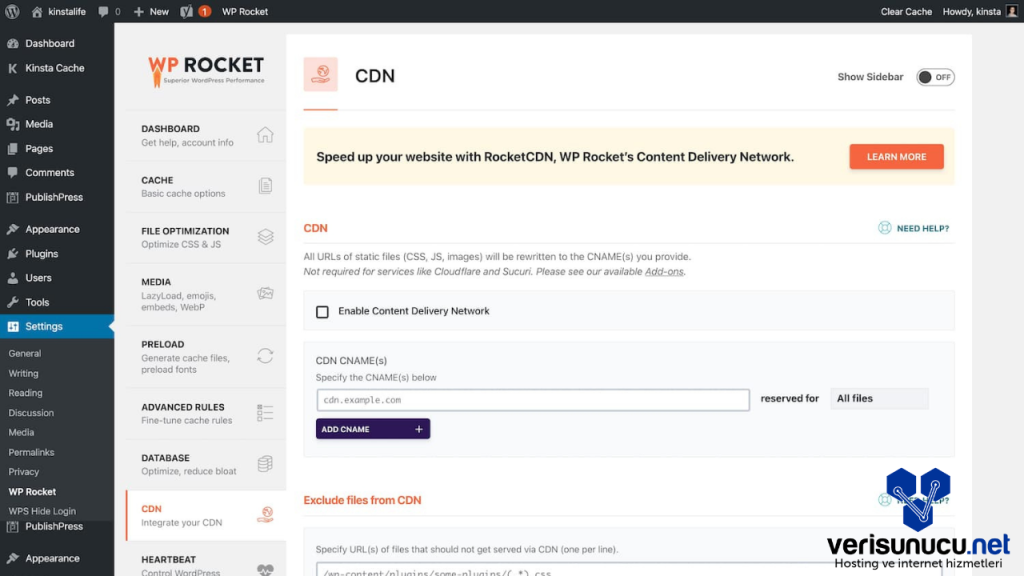Click the Appearance paintbrush icon below PublishPress
Viewport: 1024px width, 576px height.
pyautogui.click(x=12, y=229)
